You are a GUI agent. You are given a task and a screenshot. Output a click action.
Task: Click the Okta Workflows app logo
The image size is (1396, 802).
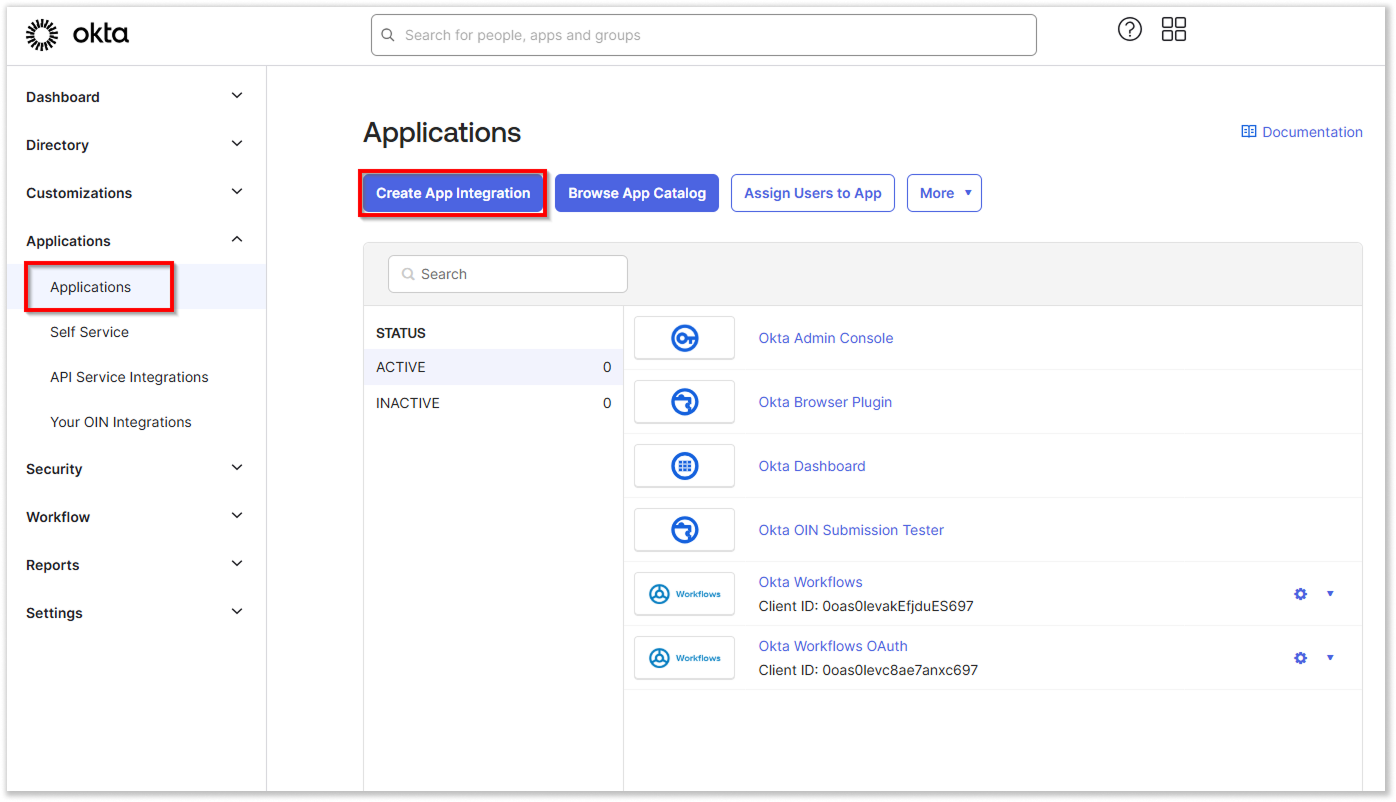[x=685, y=594]
